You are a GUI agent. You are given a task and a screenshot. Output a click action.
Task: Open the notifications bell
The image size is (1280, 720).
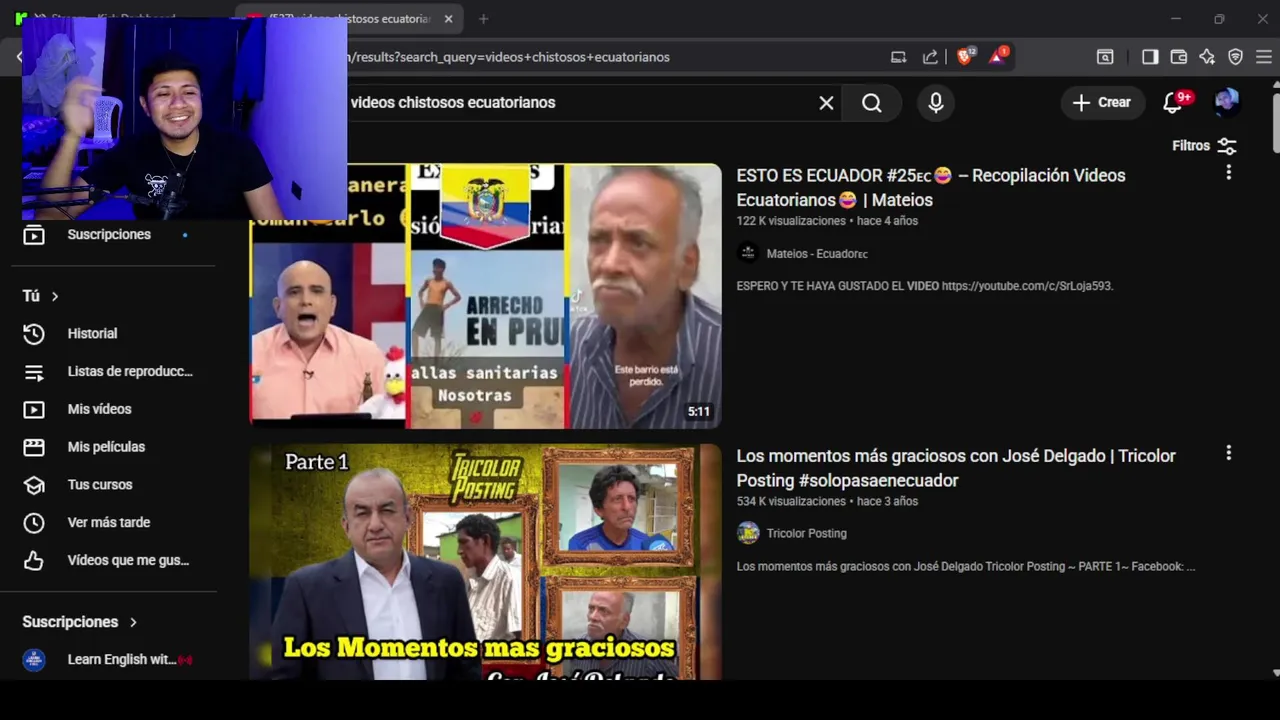coord(1174,103)
